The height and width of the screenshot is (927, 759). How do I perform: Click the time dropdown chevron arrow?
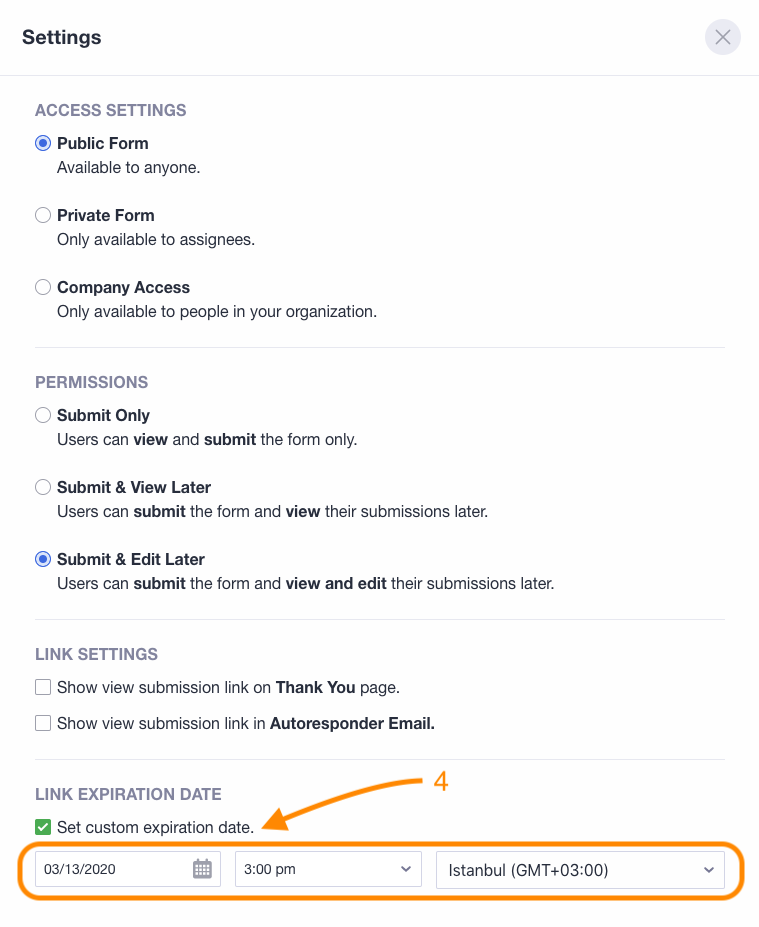405,869
